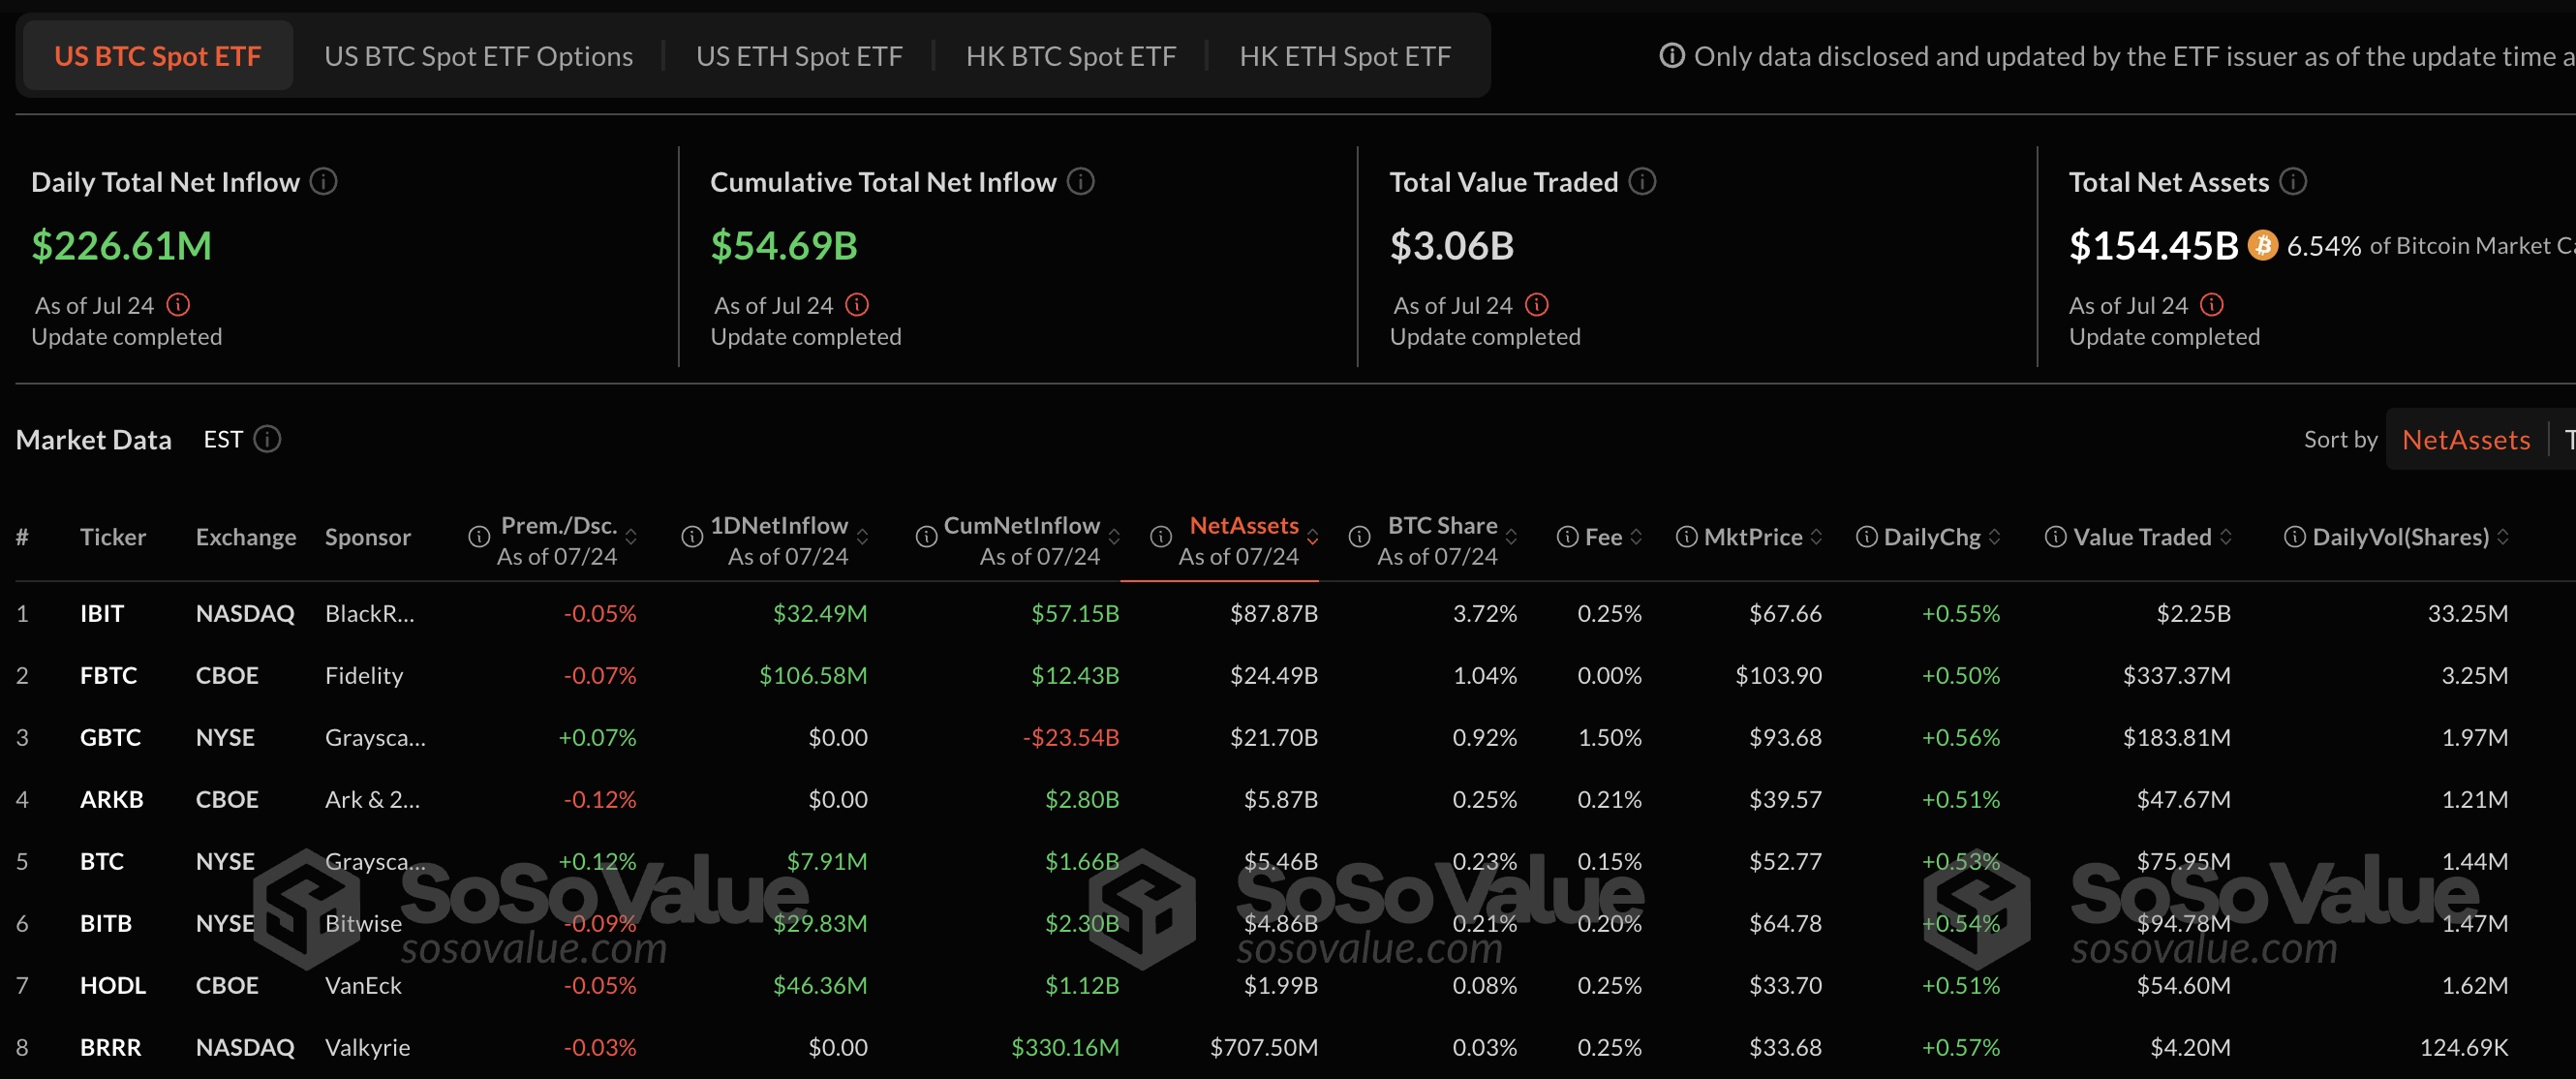
Task: Open info icon for Value Traded column
Action: 2056,537
